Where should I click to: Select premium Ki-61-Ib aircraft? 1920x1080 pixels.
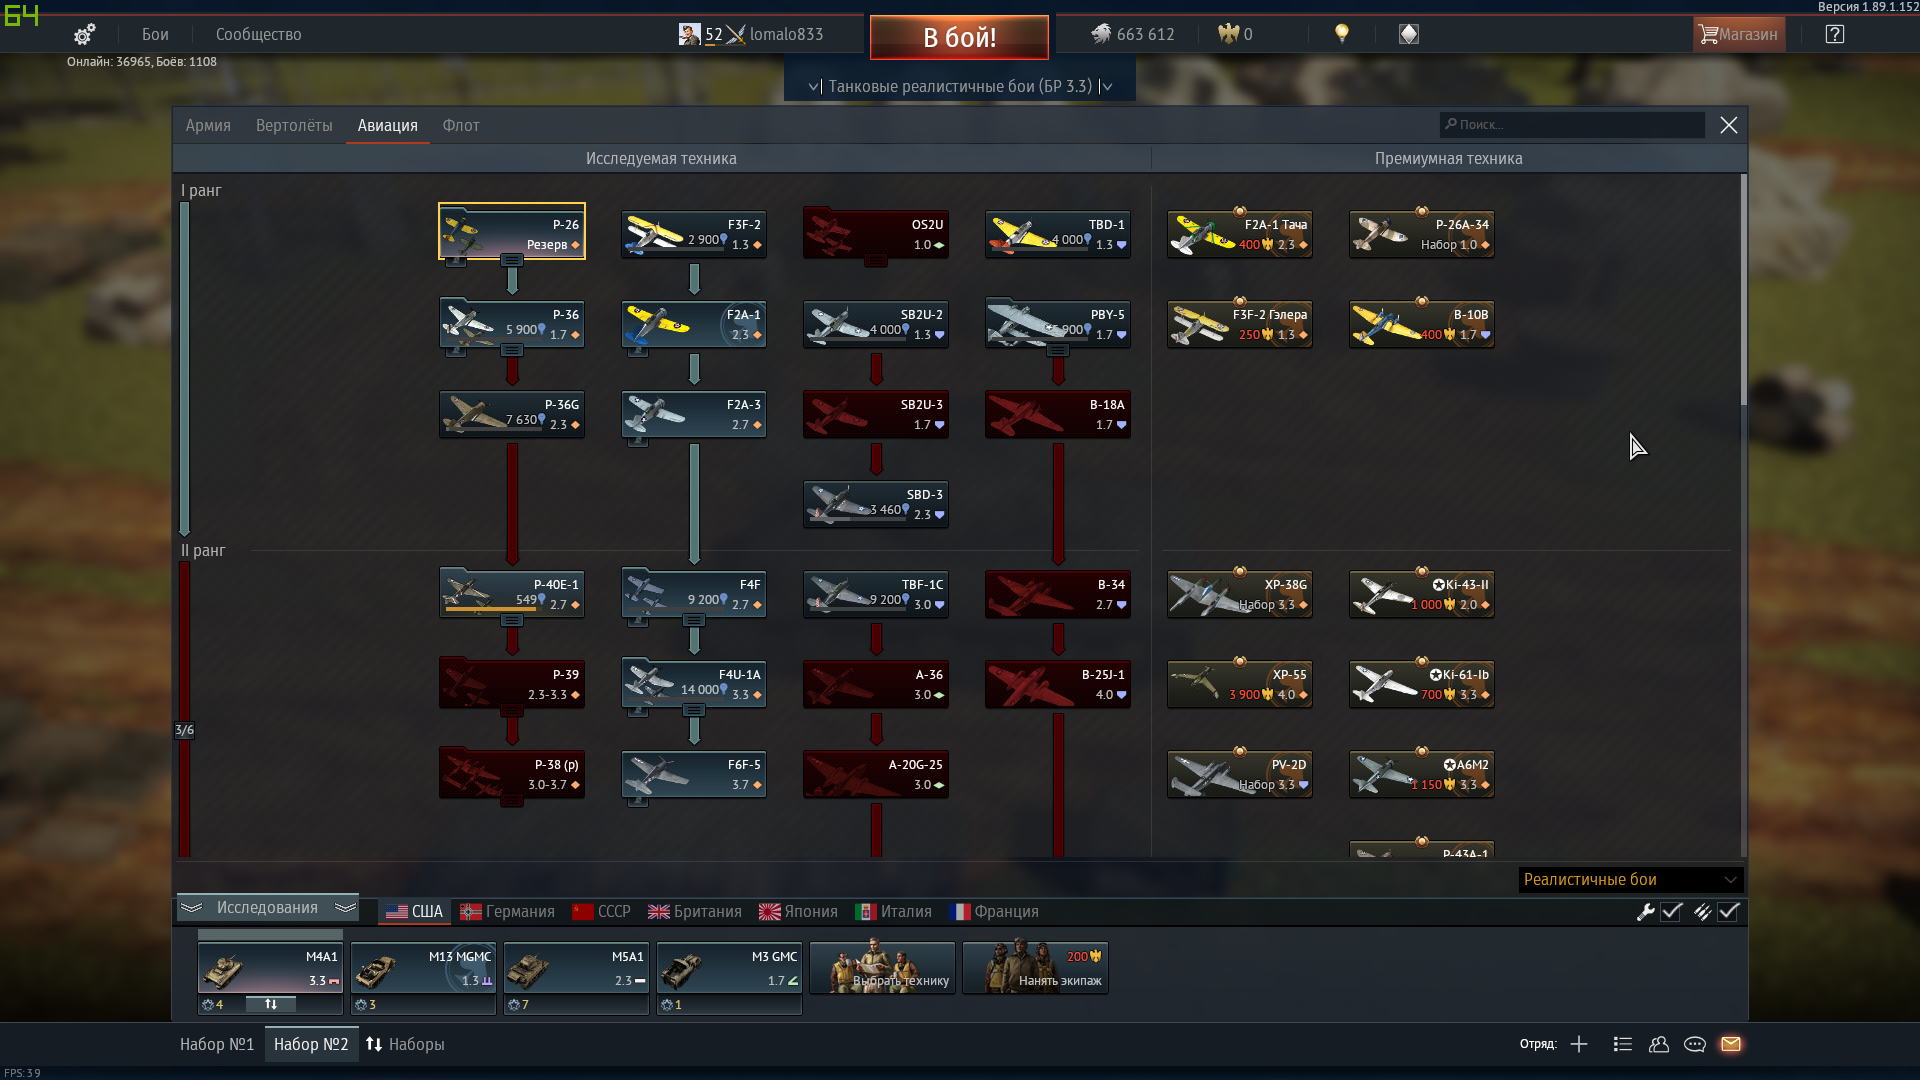tap(1422, 684)
